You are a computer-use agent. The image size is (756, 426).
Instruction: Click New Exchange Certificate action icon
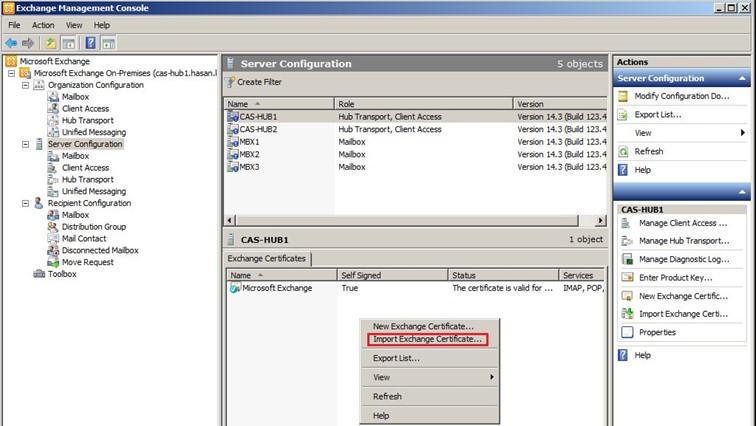pos(627,296)
